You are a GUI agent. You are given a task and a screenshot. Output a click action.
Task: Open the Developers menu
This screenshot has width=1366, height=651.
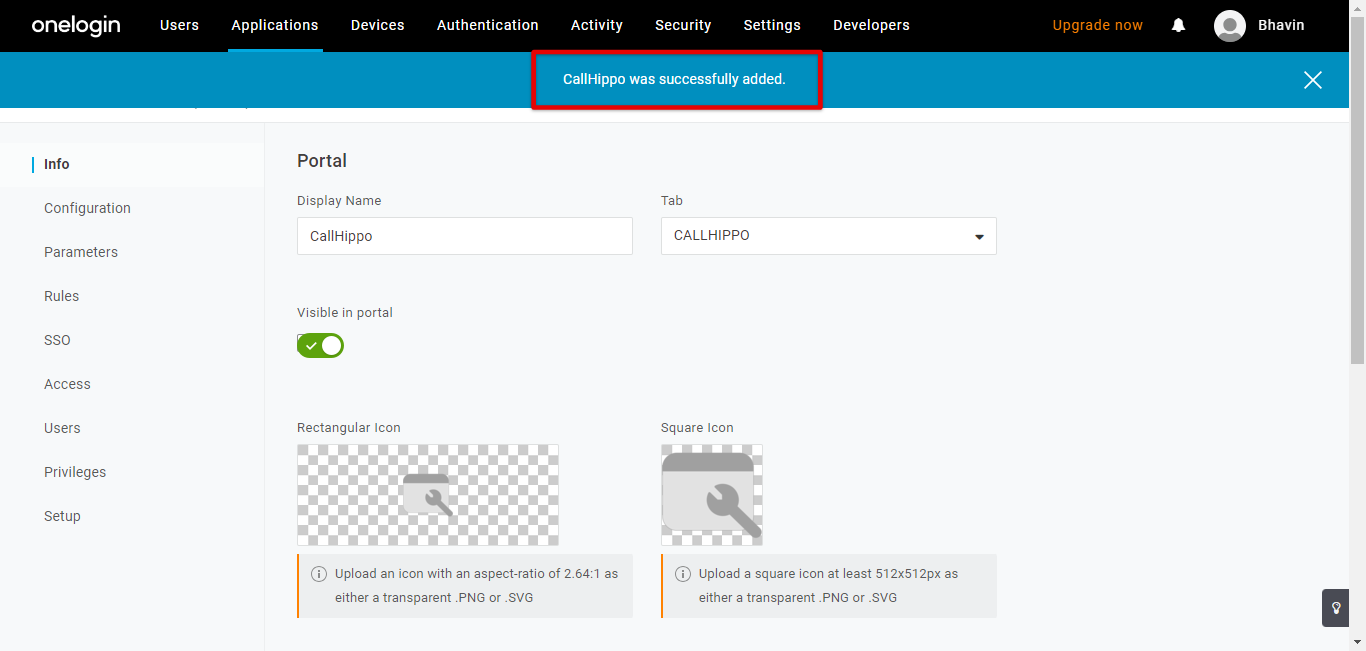click(x=871, y=25)
